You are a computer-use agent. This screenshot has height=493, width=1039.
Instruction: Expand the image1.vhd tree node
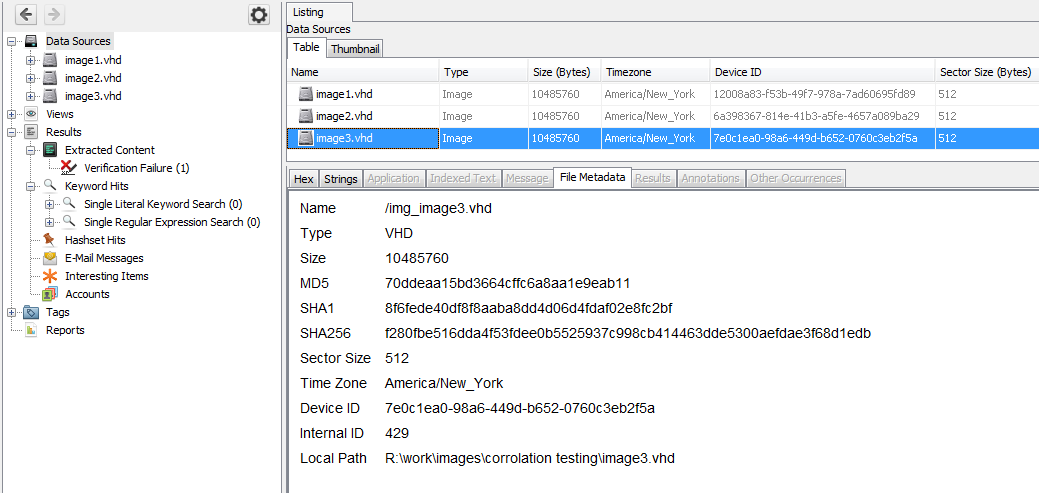[x=30, y=60]
